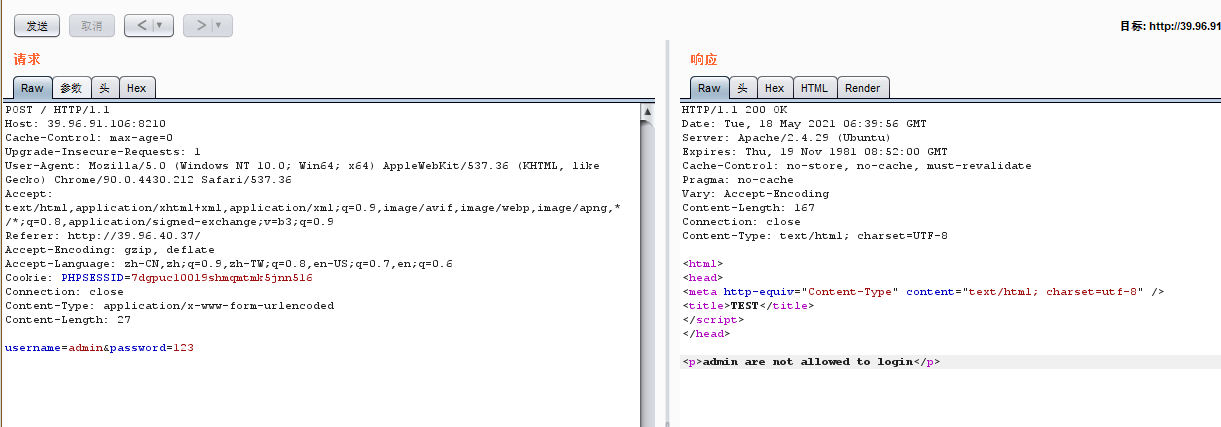The width and height of the screenshot is (1221, 427).
Task: Click the closing </script> tag line
Action: point(713,320)
